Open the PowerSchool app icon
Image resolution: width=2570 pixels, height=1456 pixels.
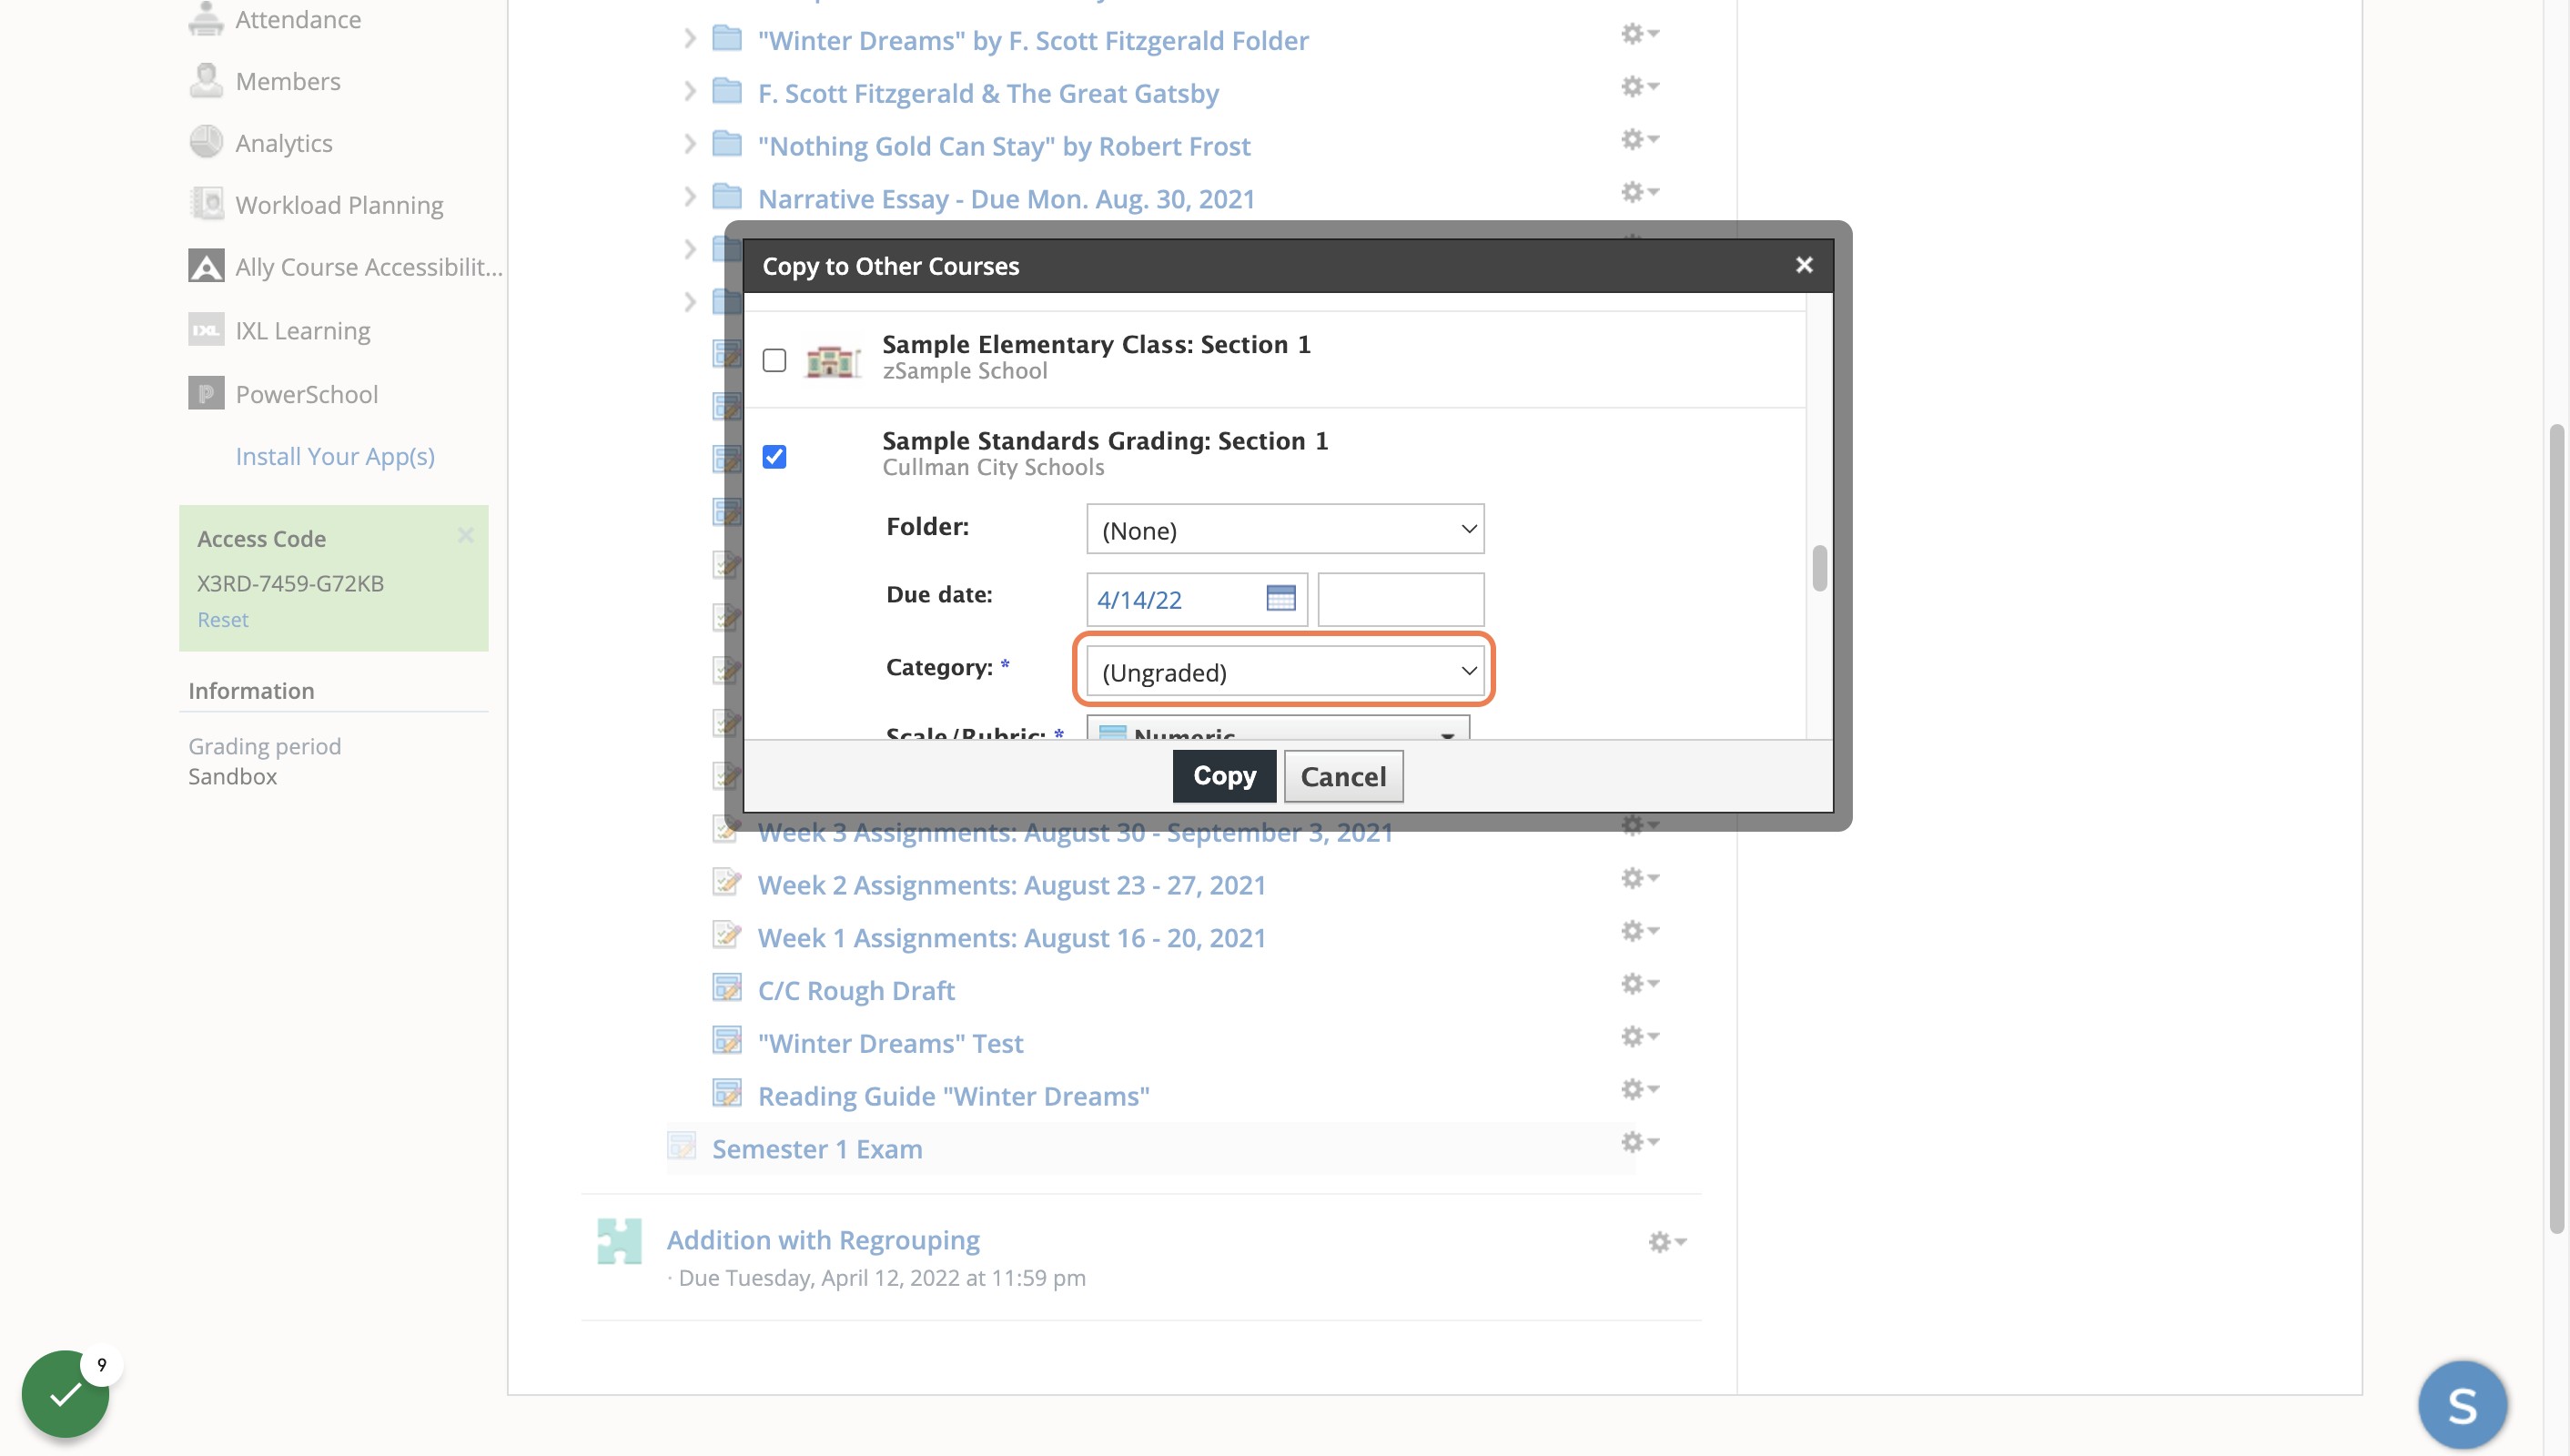pyautogui.click(x=206, y=393)
